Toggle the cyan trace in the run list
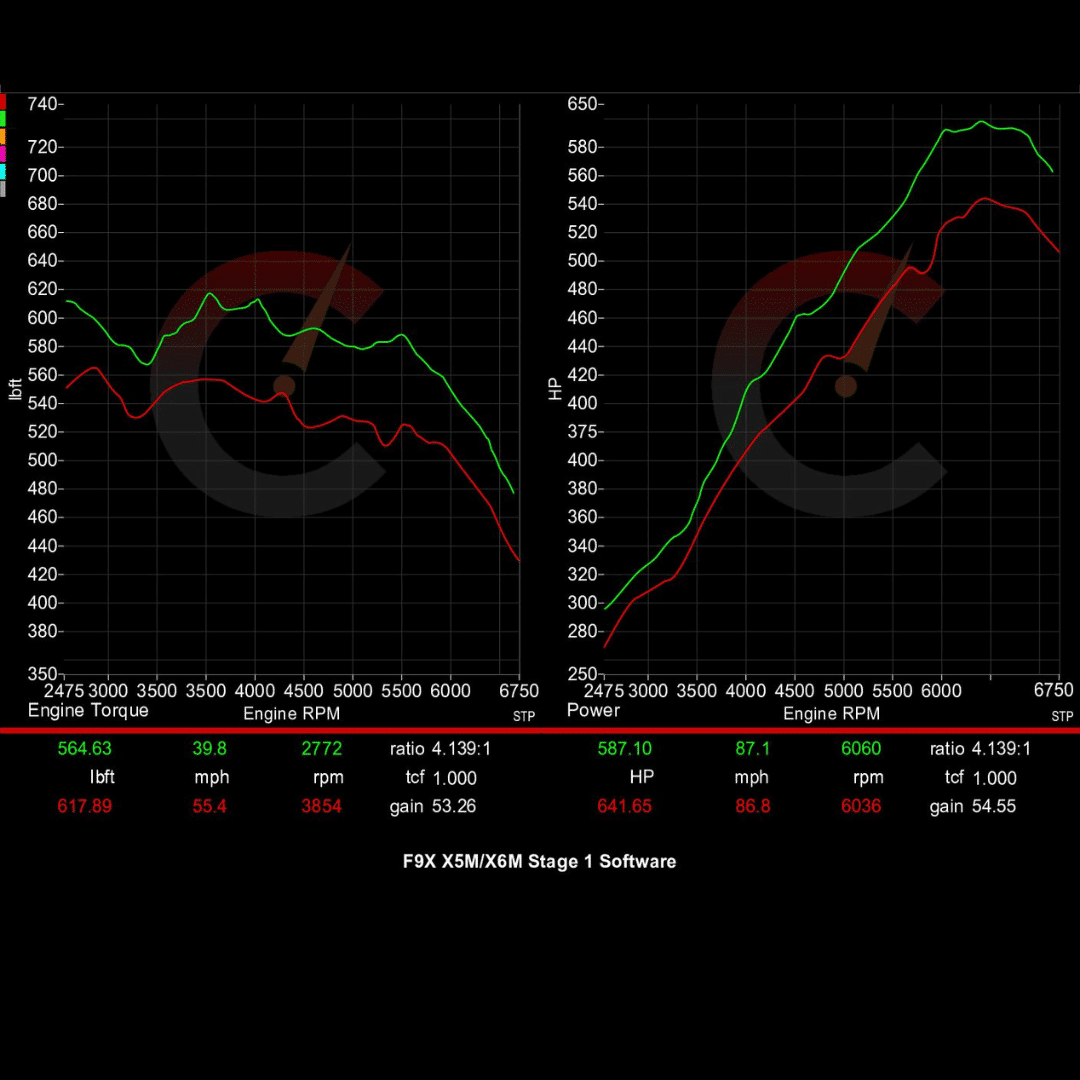Image resolution: width=1080 pixels, height=1080 pixels. 3,170
